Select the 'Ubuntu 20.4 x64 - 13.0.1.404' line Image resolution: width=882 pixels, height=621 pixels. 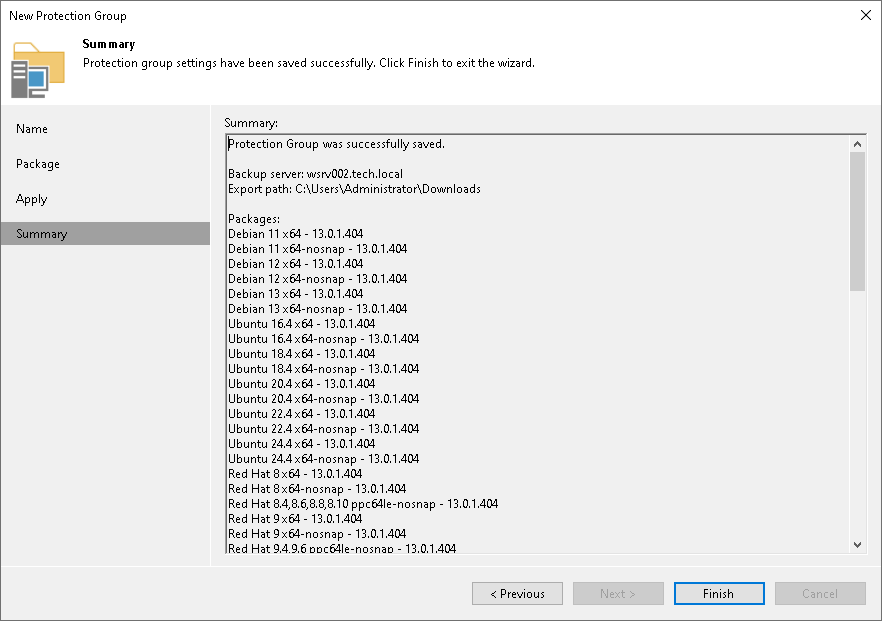coord(302,384)
